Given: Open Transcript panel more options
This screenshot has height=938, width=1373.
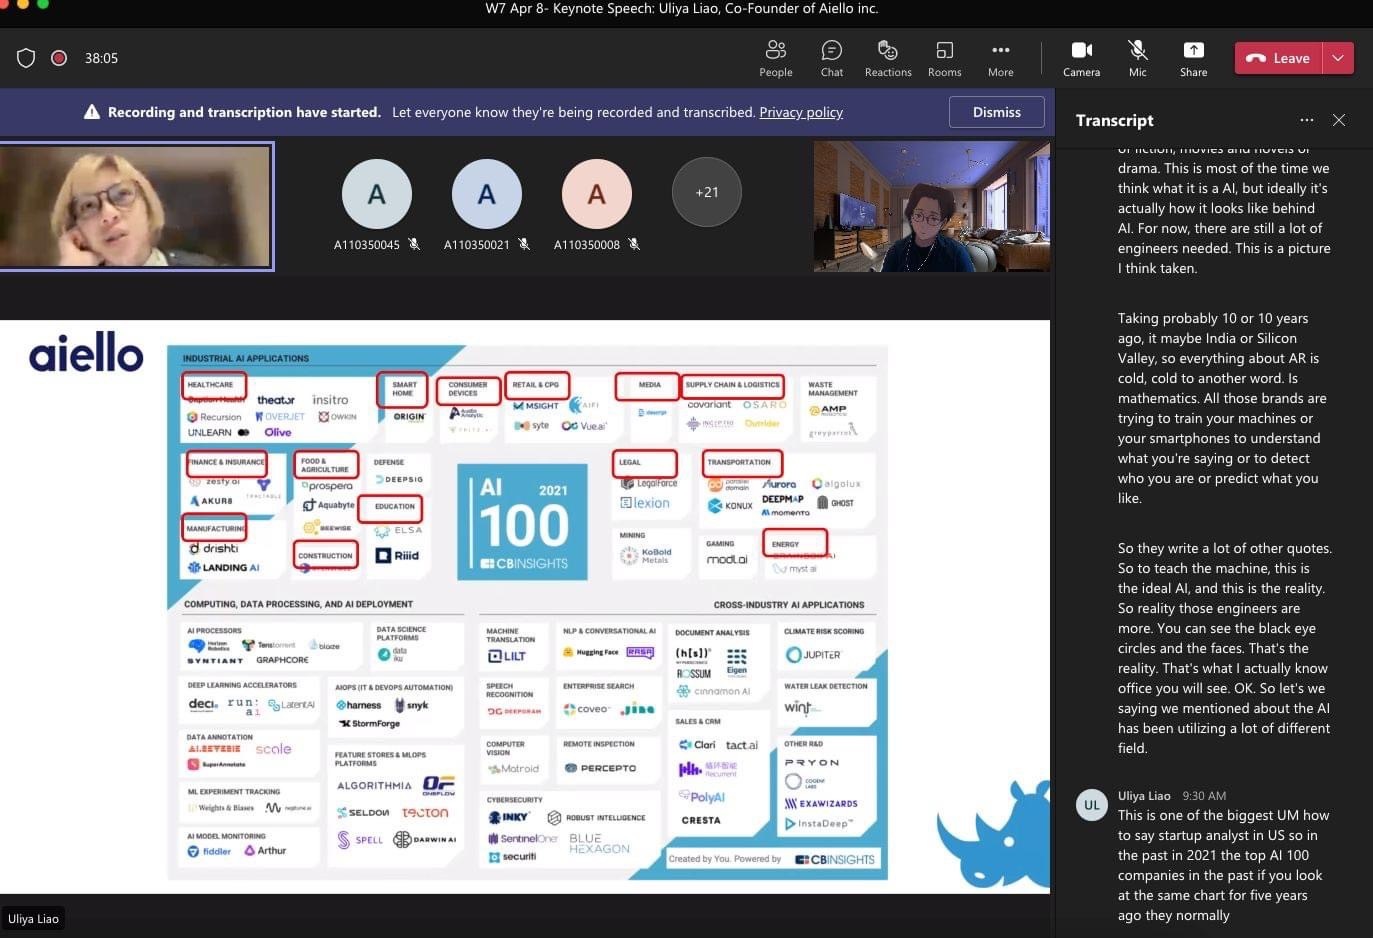Looking at the screenshot, I should (x=1306, y=120).
